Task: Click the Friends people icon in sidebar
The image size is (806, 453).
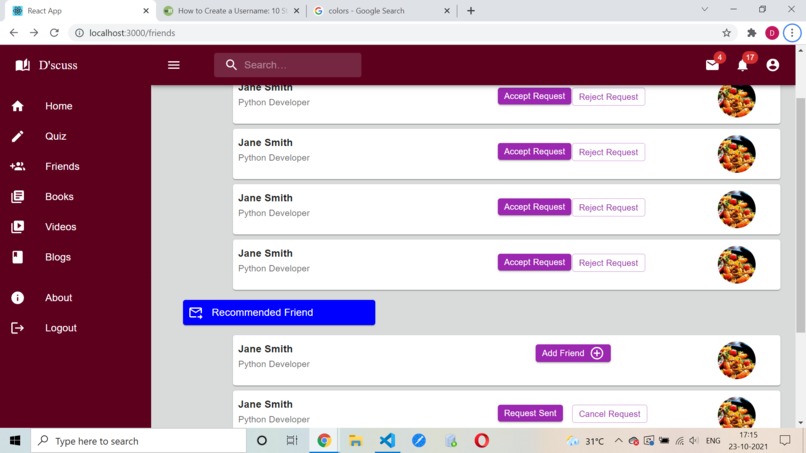Action: [x=17, y=166]
